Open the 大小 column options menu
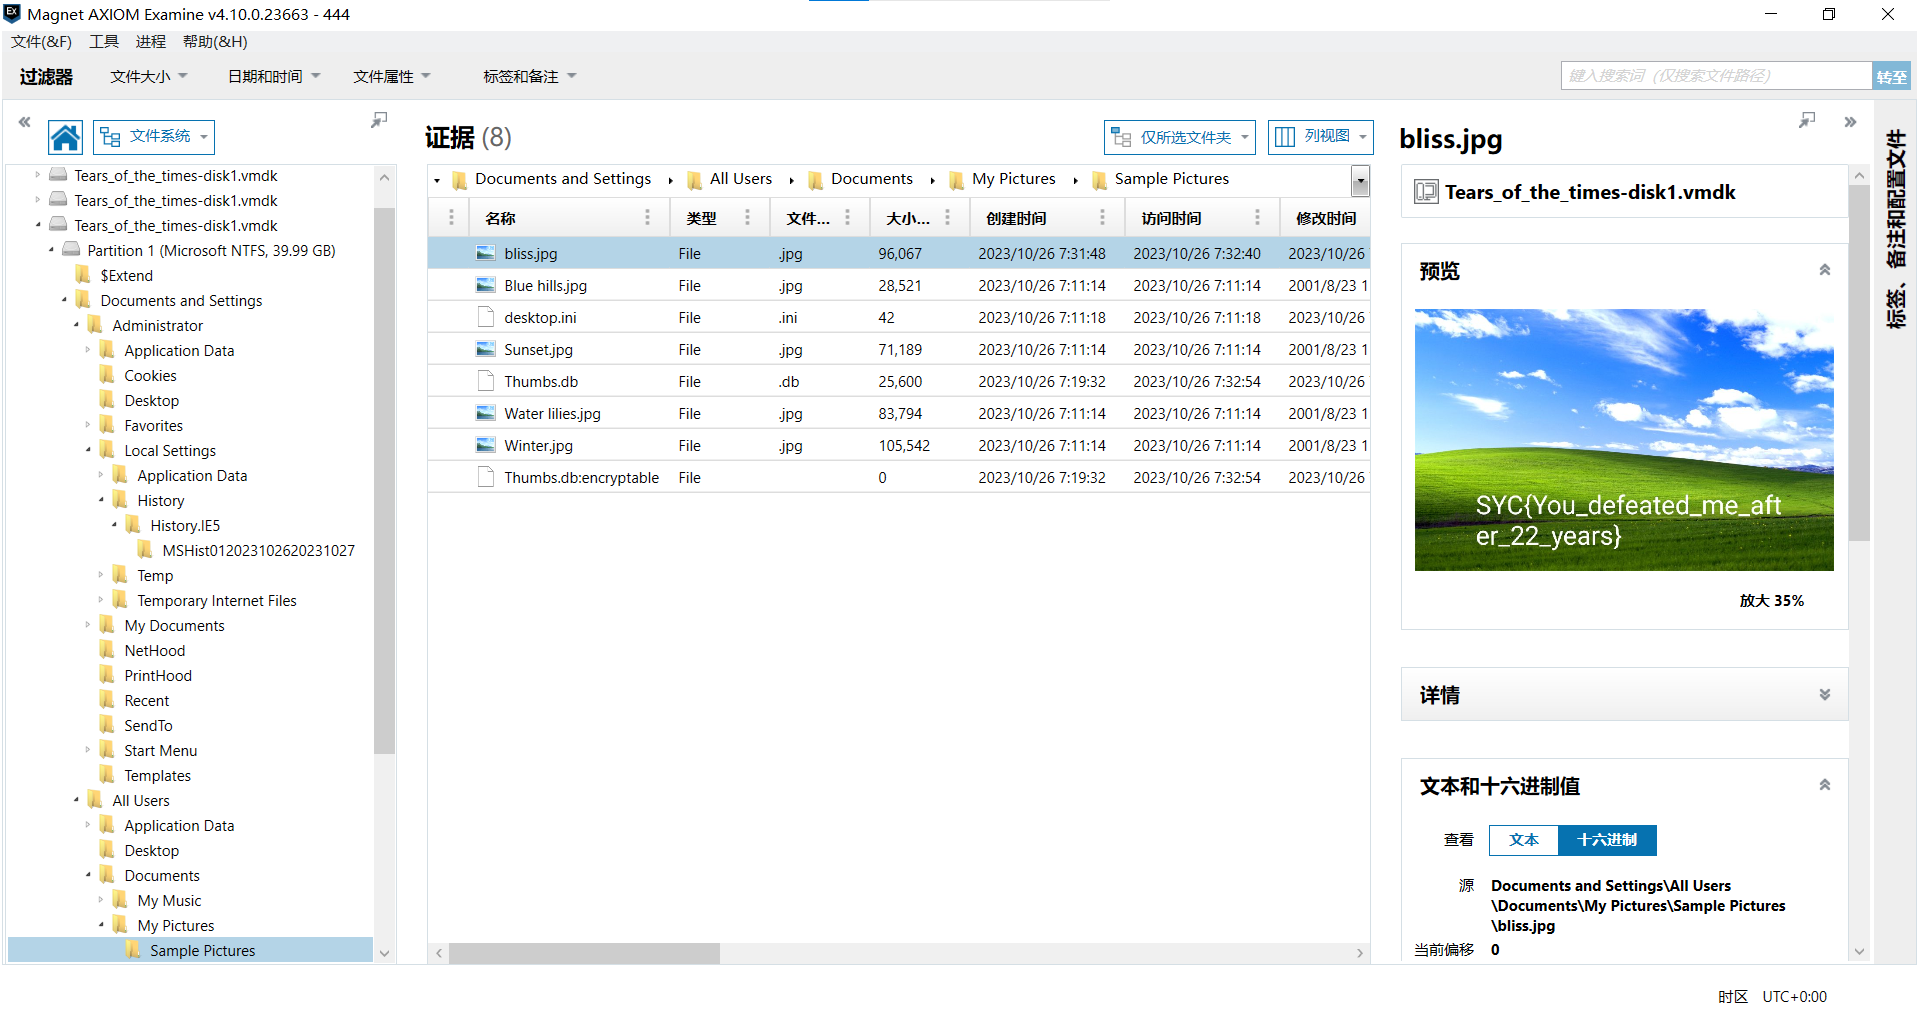The height and width of the screenshot is (1026, 1920). pyautogui.click(x=947, y=217)
